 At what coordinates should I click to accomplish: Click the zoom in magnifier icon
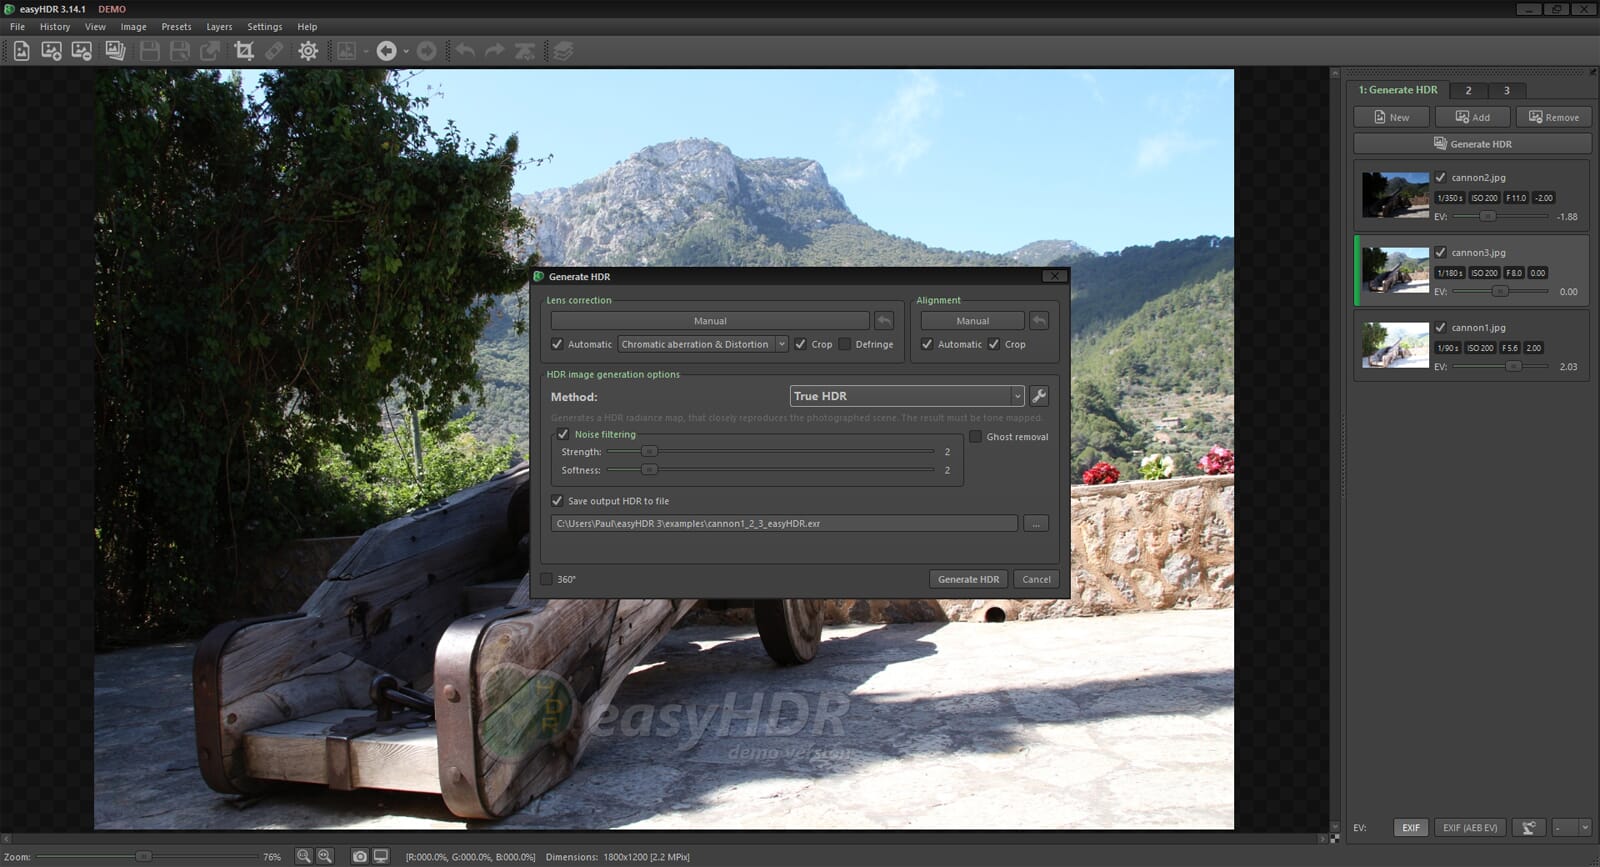point(325,856)
